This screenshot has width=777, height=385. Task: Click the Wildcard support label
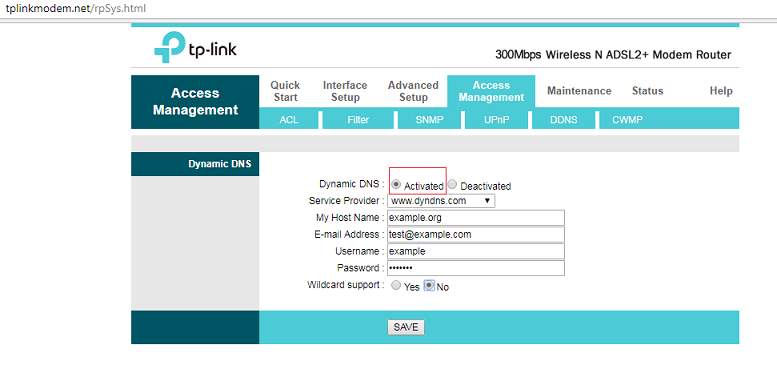[x=345, y=285]
